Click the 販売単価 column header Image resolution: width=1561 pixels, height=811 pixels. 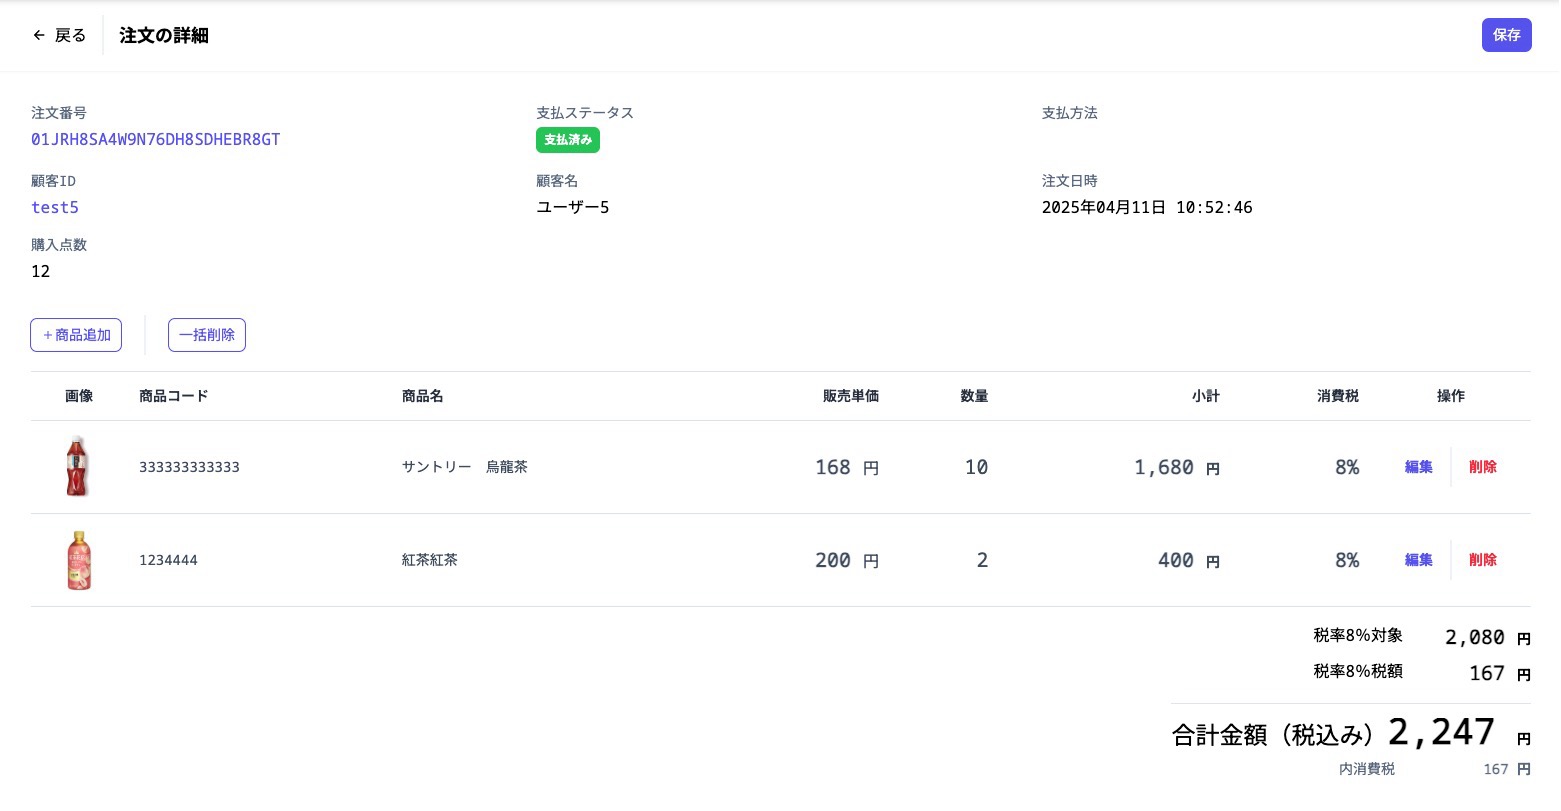(x=850, y=396)
